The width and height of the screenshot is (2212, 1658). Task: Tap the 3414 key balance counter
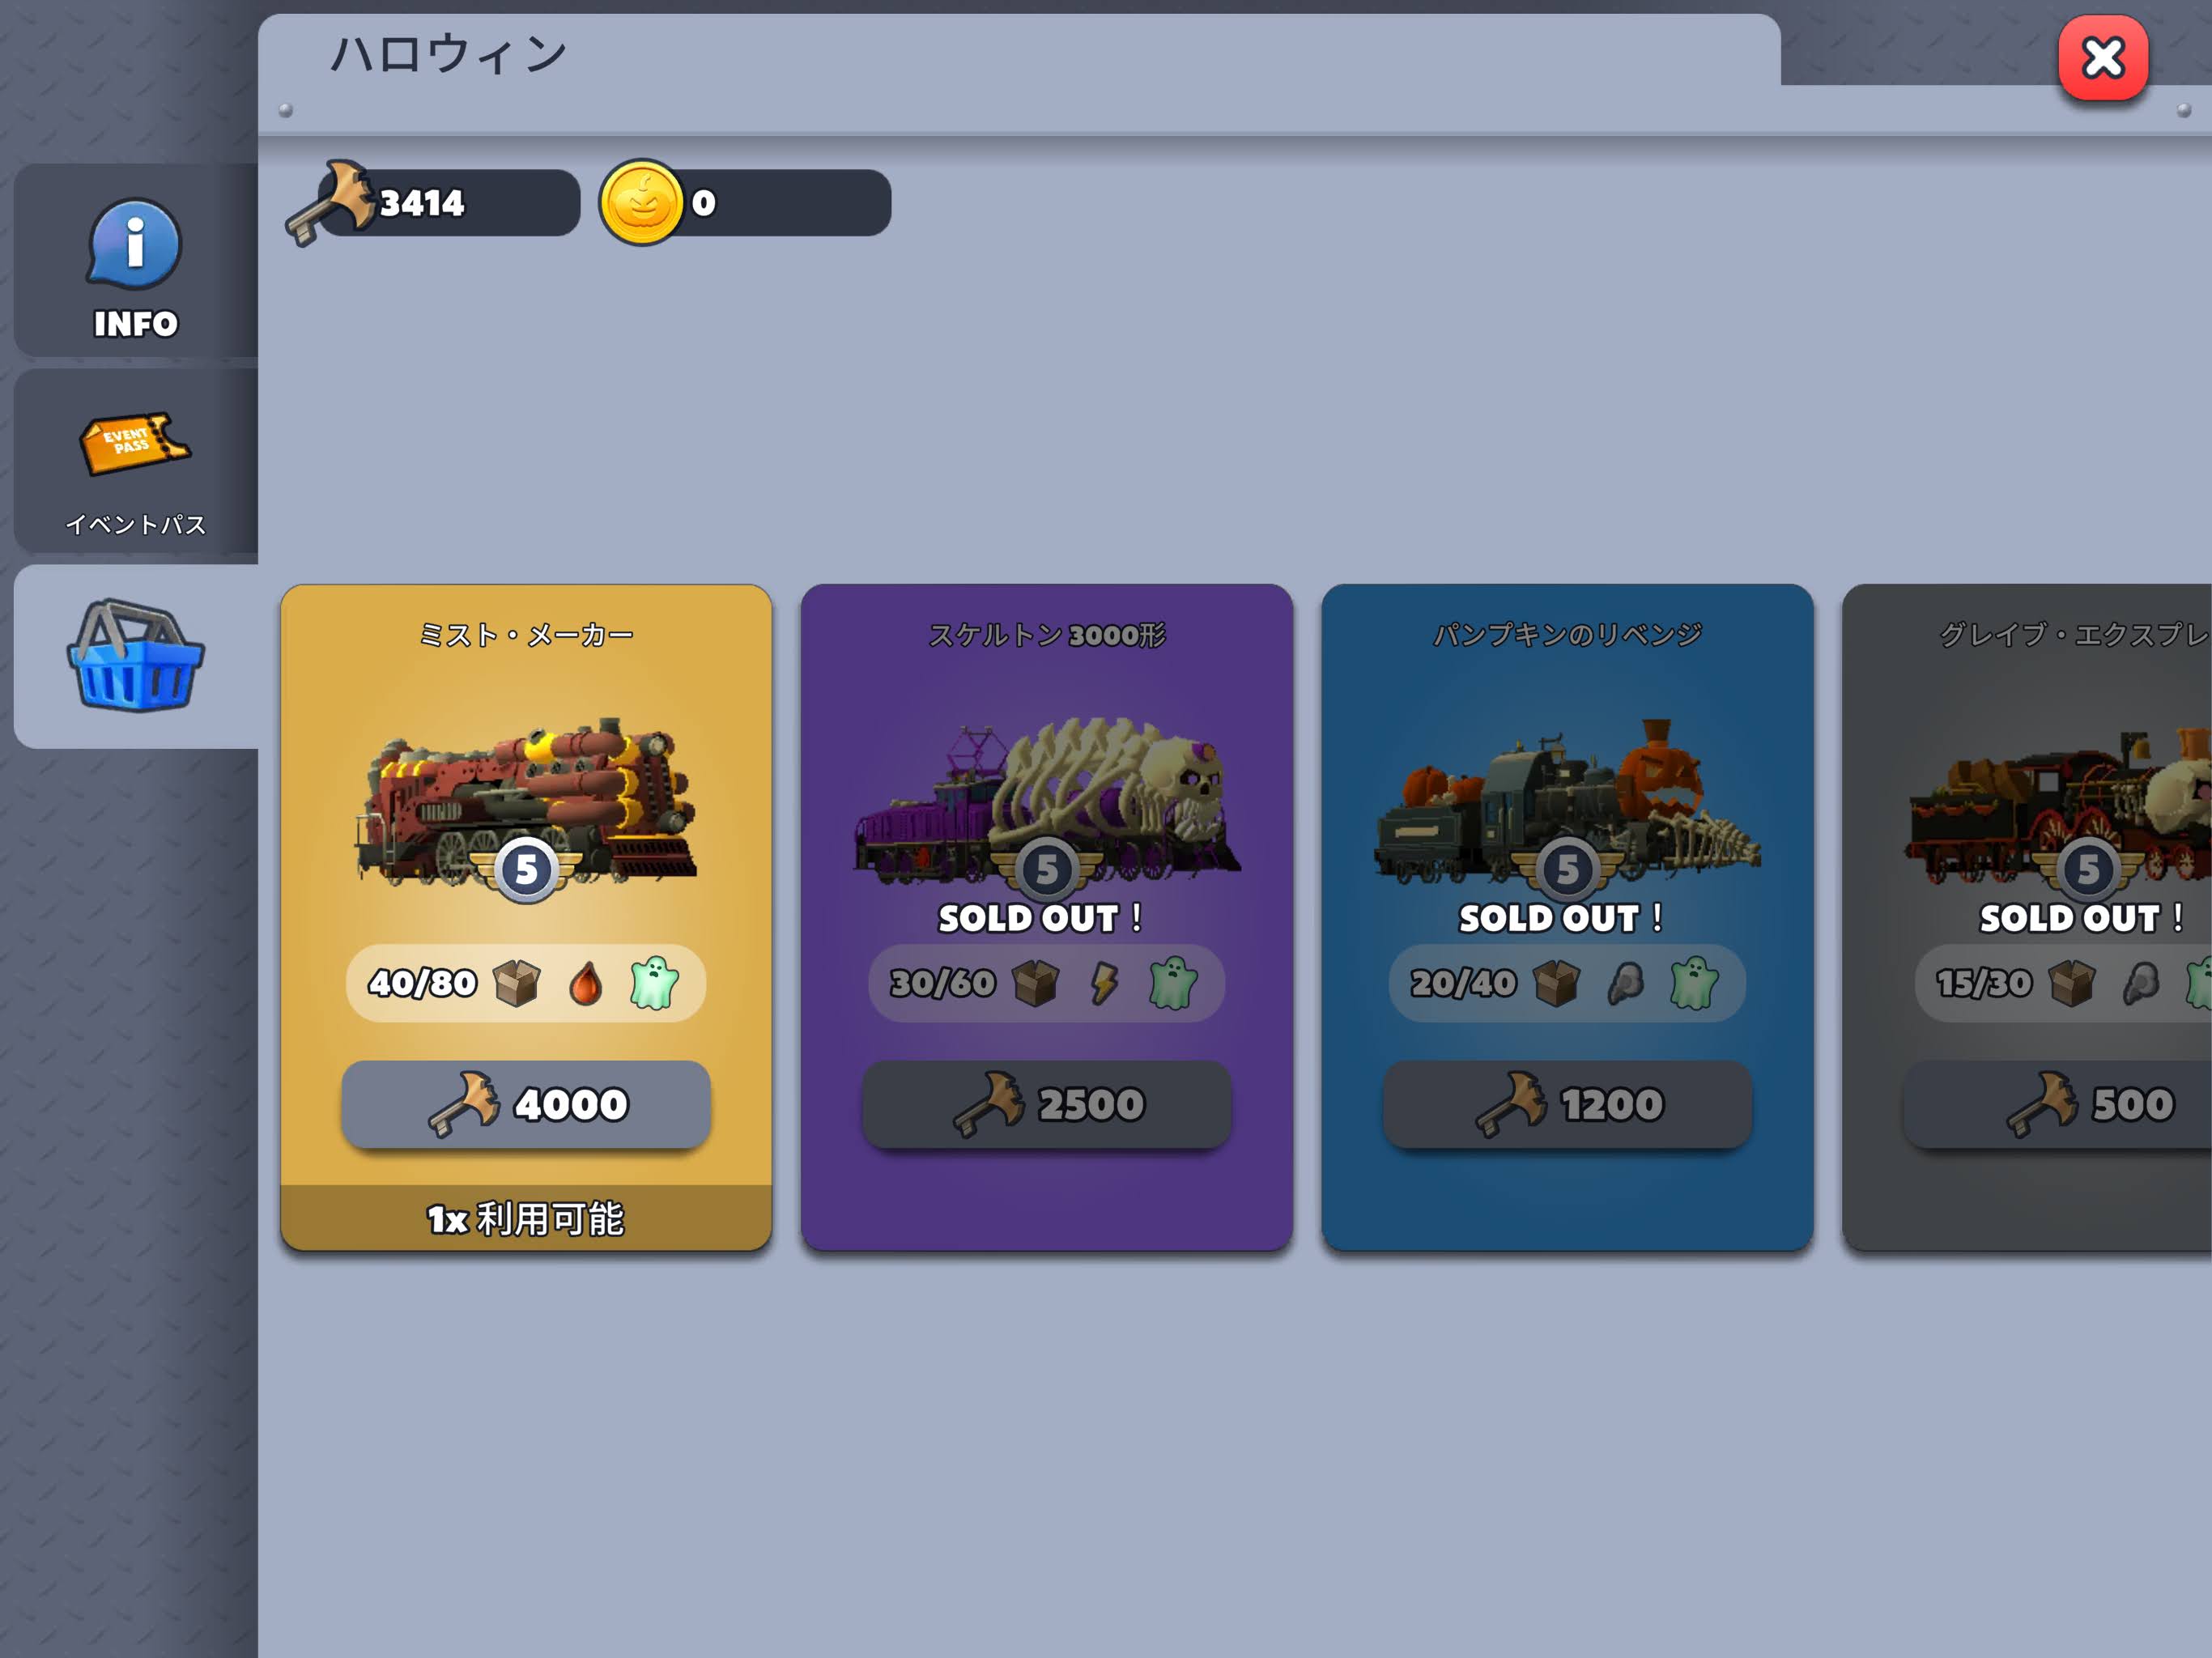pos(445,203)
